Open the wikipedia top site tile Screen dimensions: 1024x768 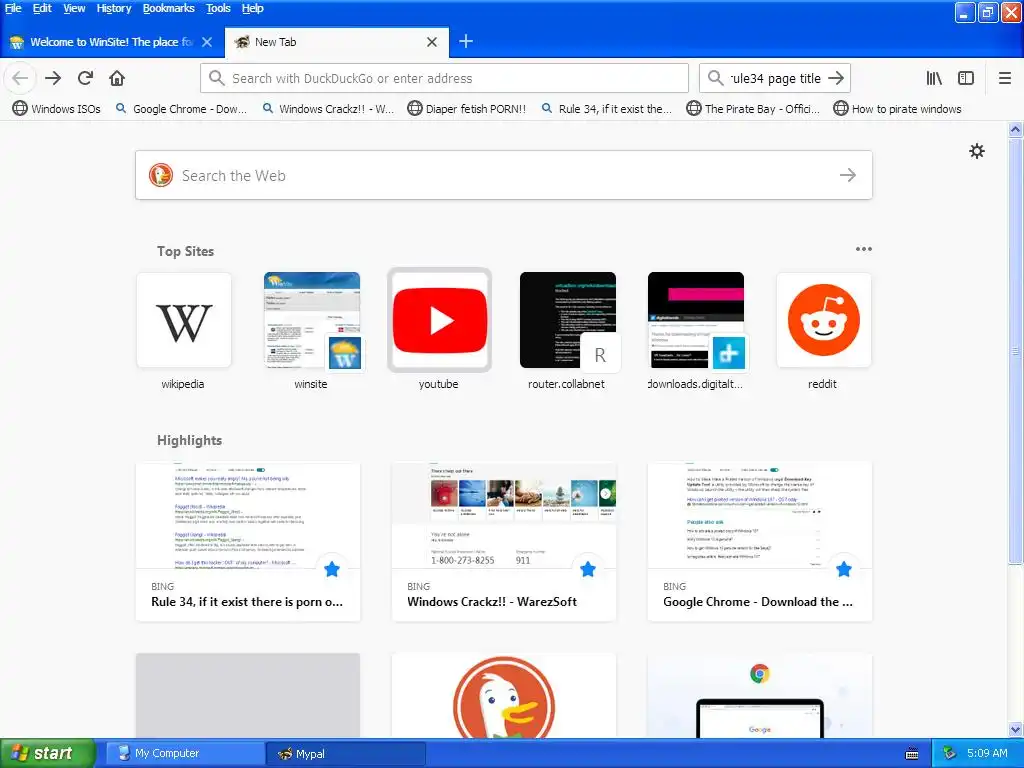pos(184,320)
